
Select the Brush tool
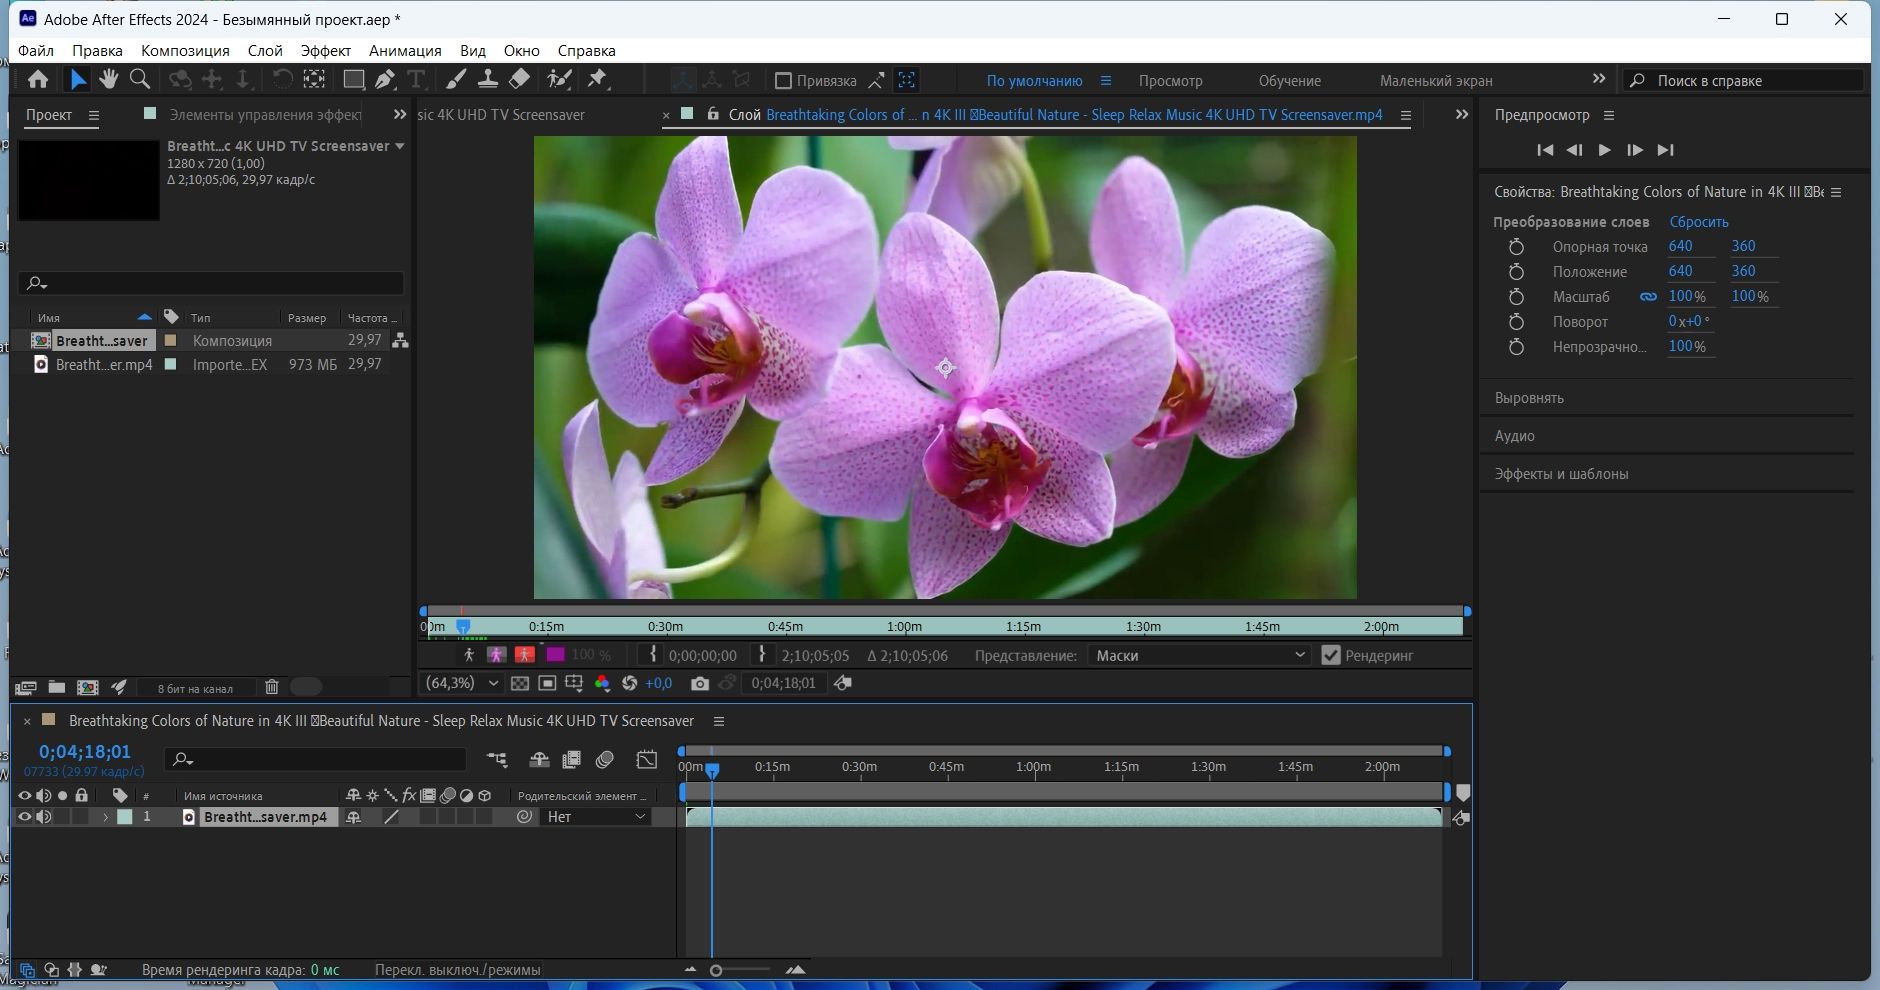click(x=456, y=80)
